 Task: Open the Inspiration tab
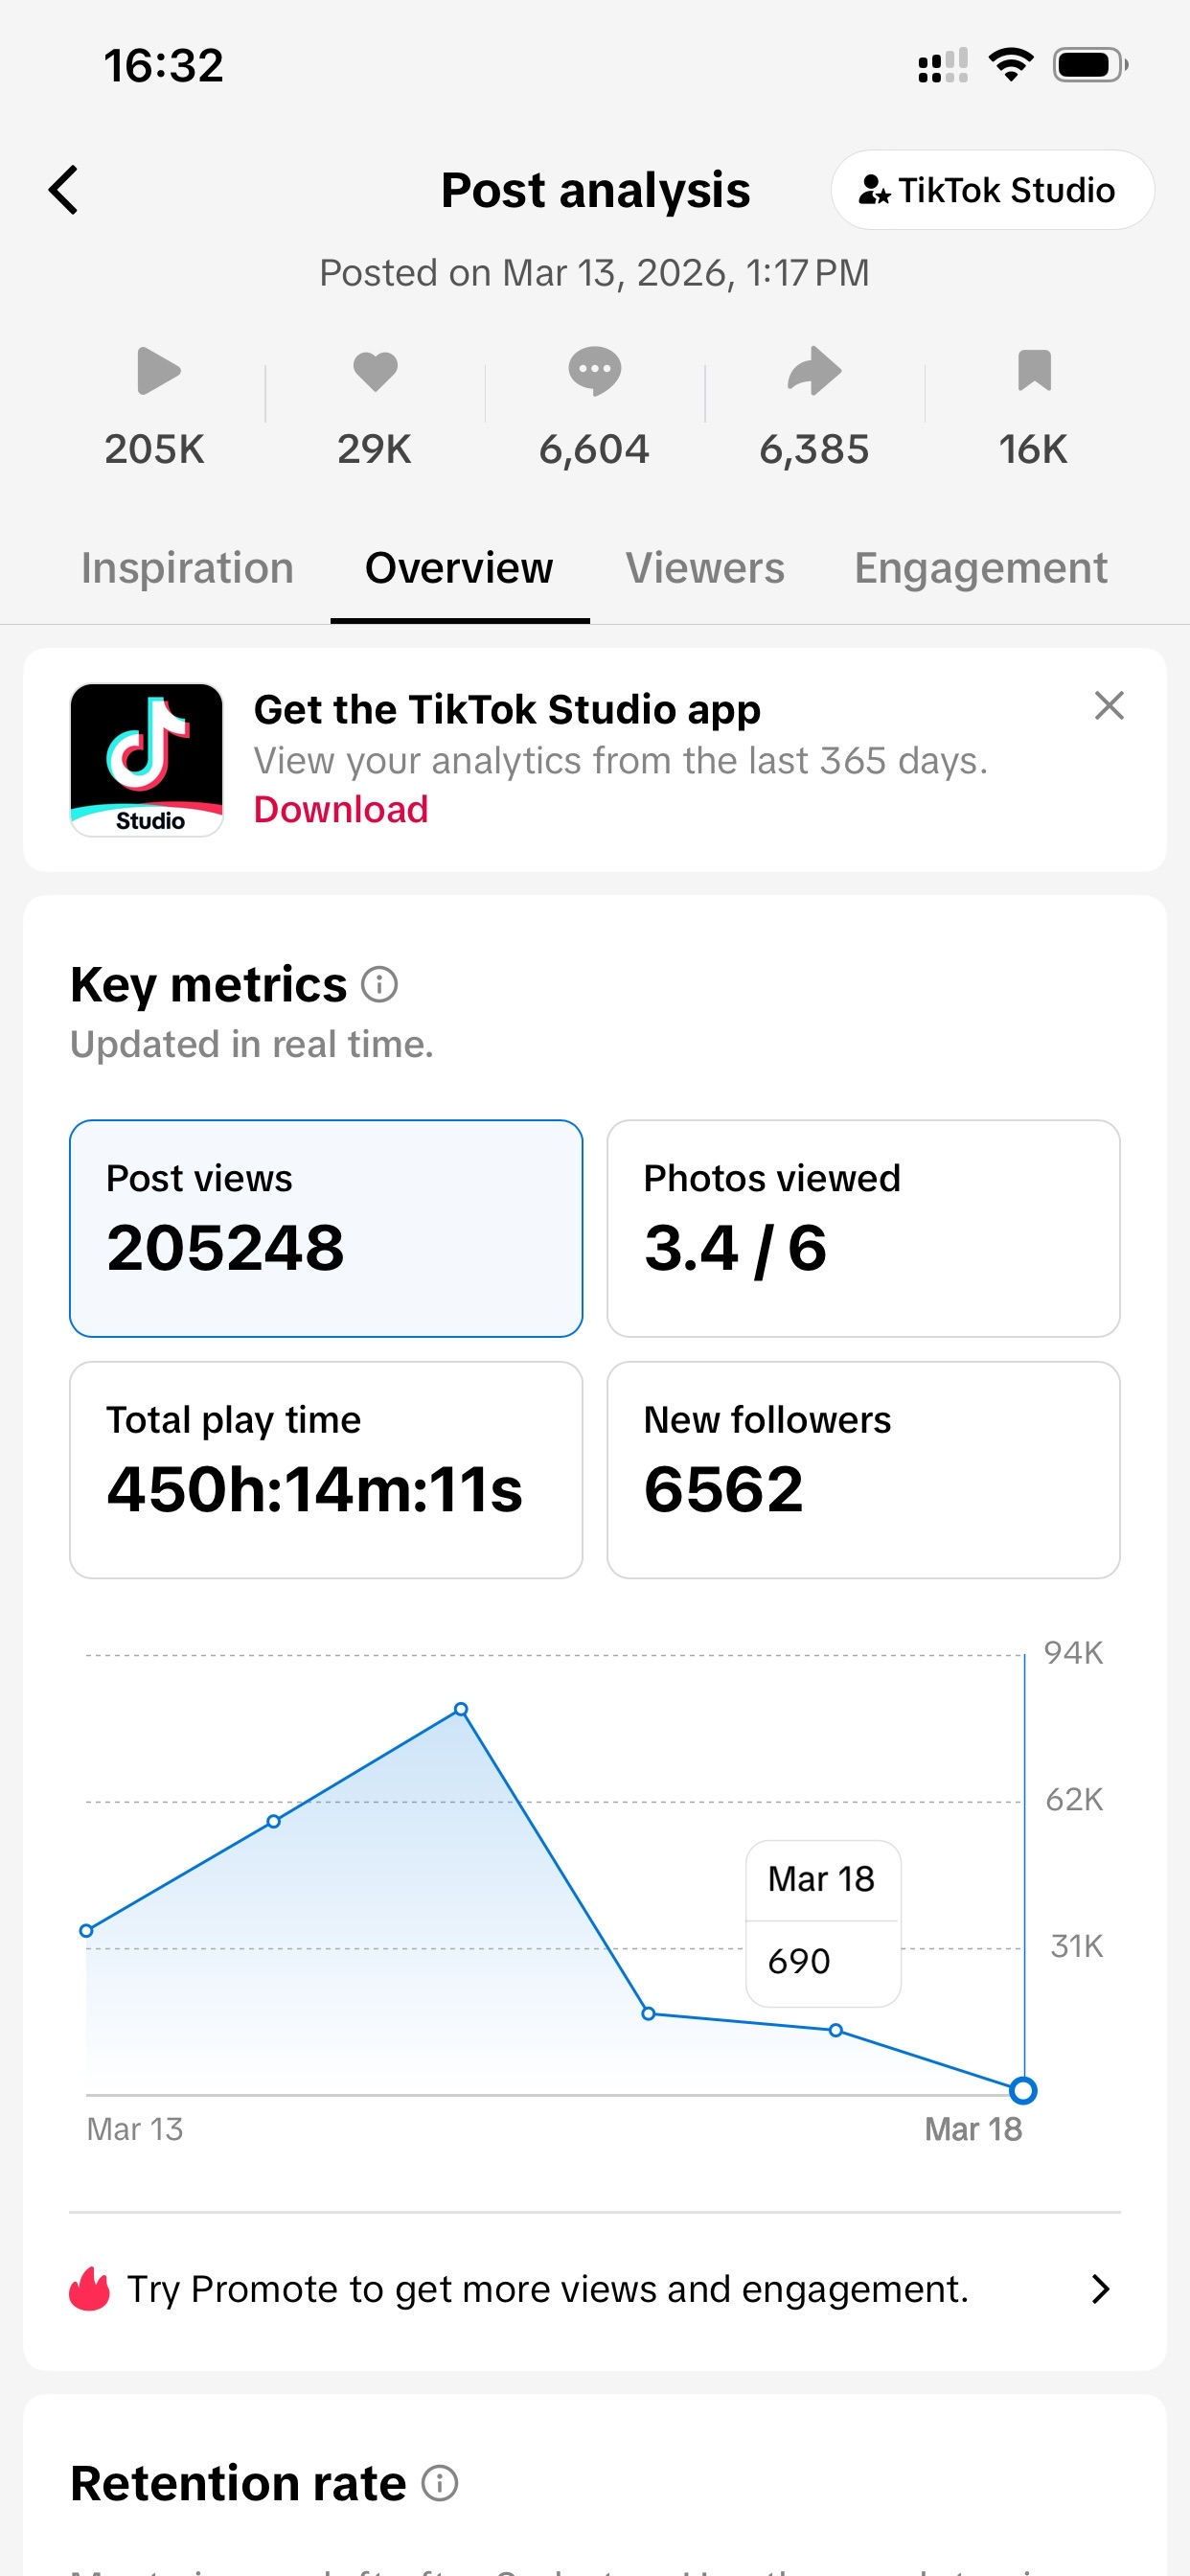(188, 568)
